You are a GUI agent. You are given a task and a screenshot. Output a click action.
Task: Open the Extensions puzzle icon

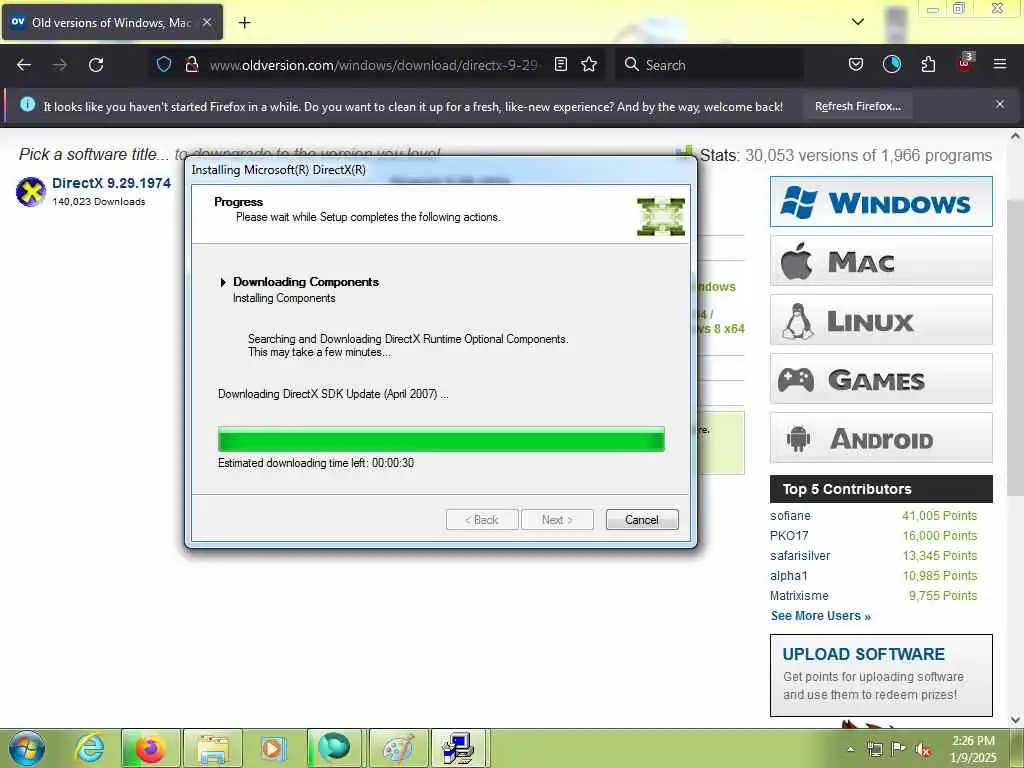click(x=928, y=64)
